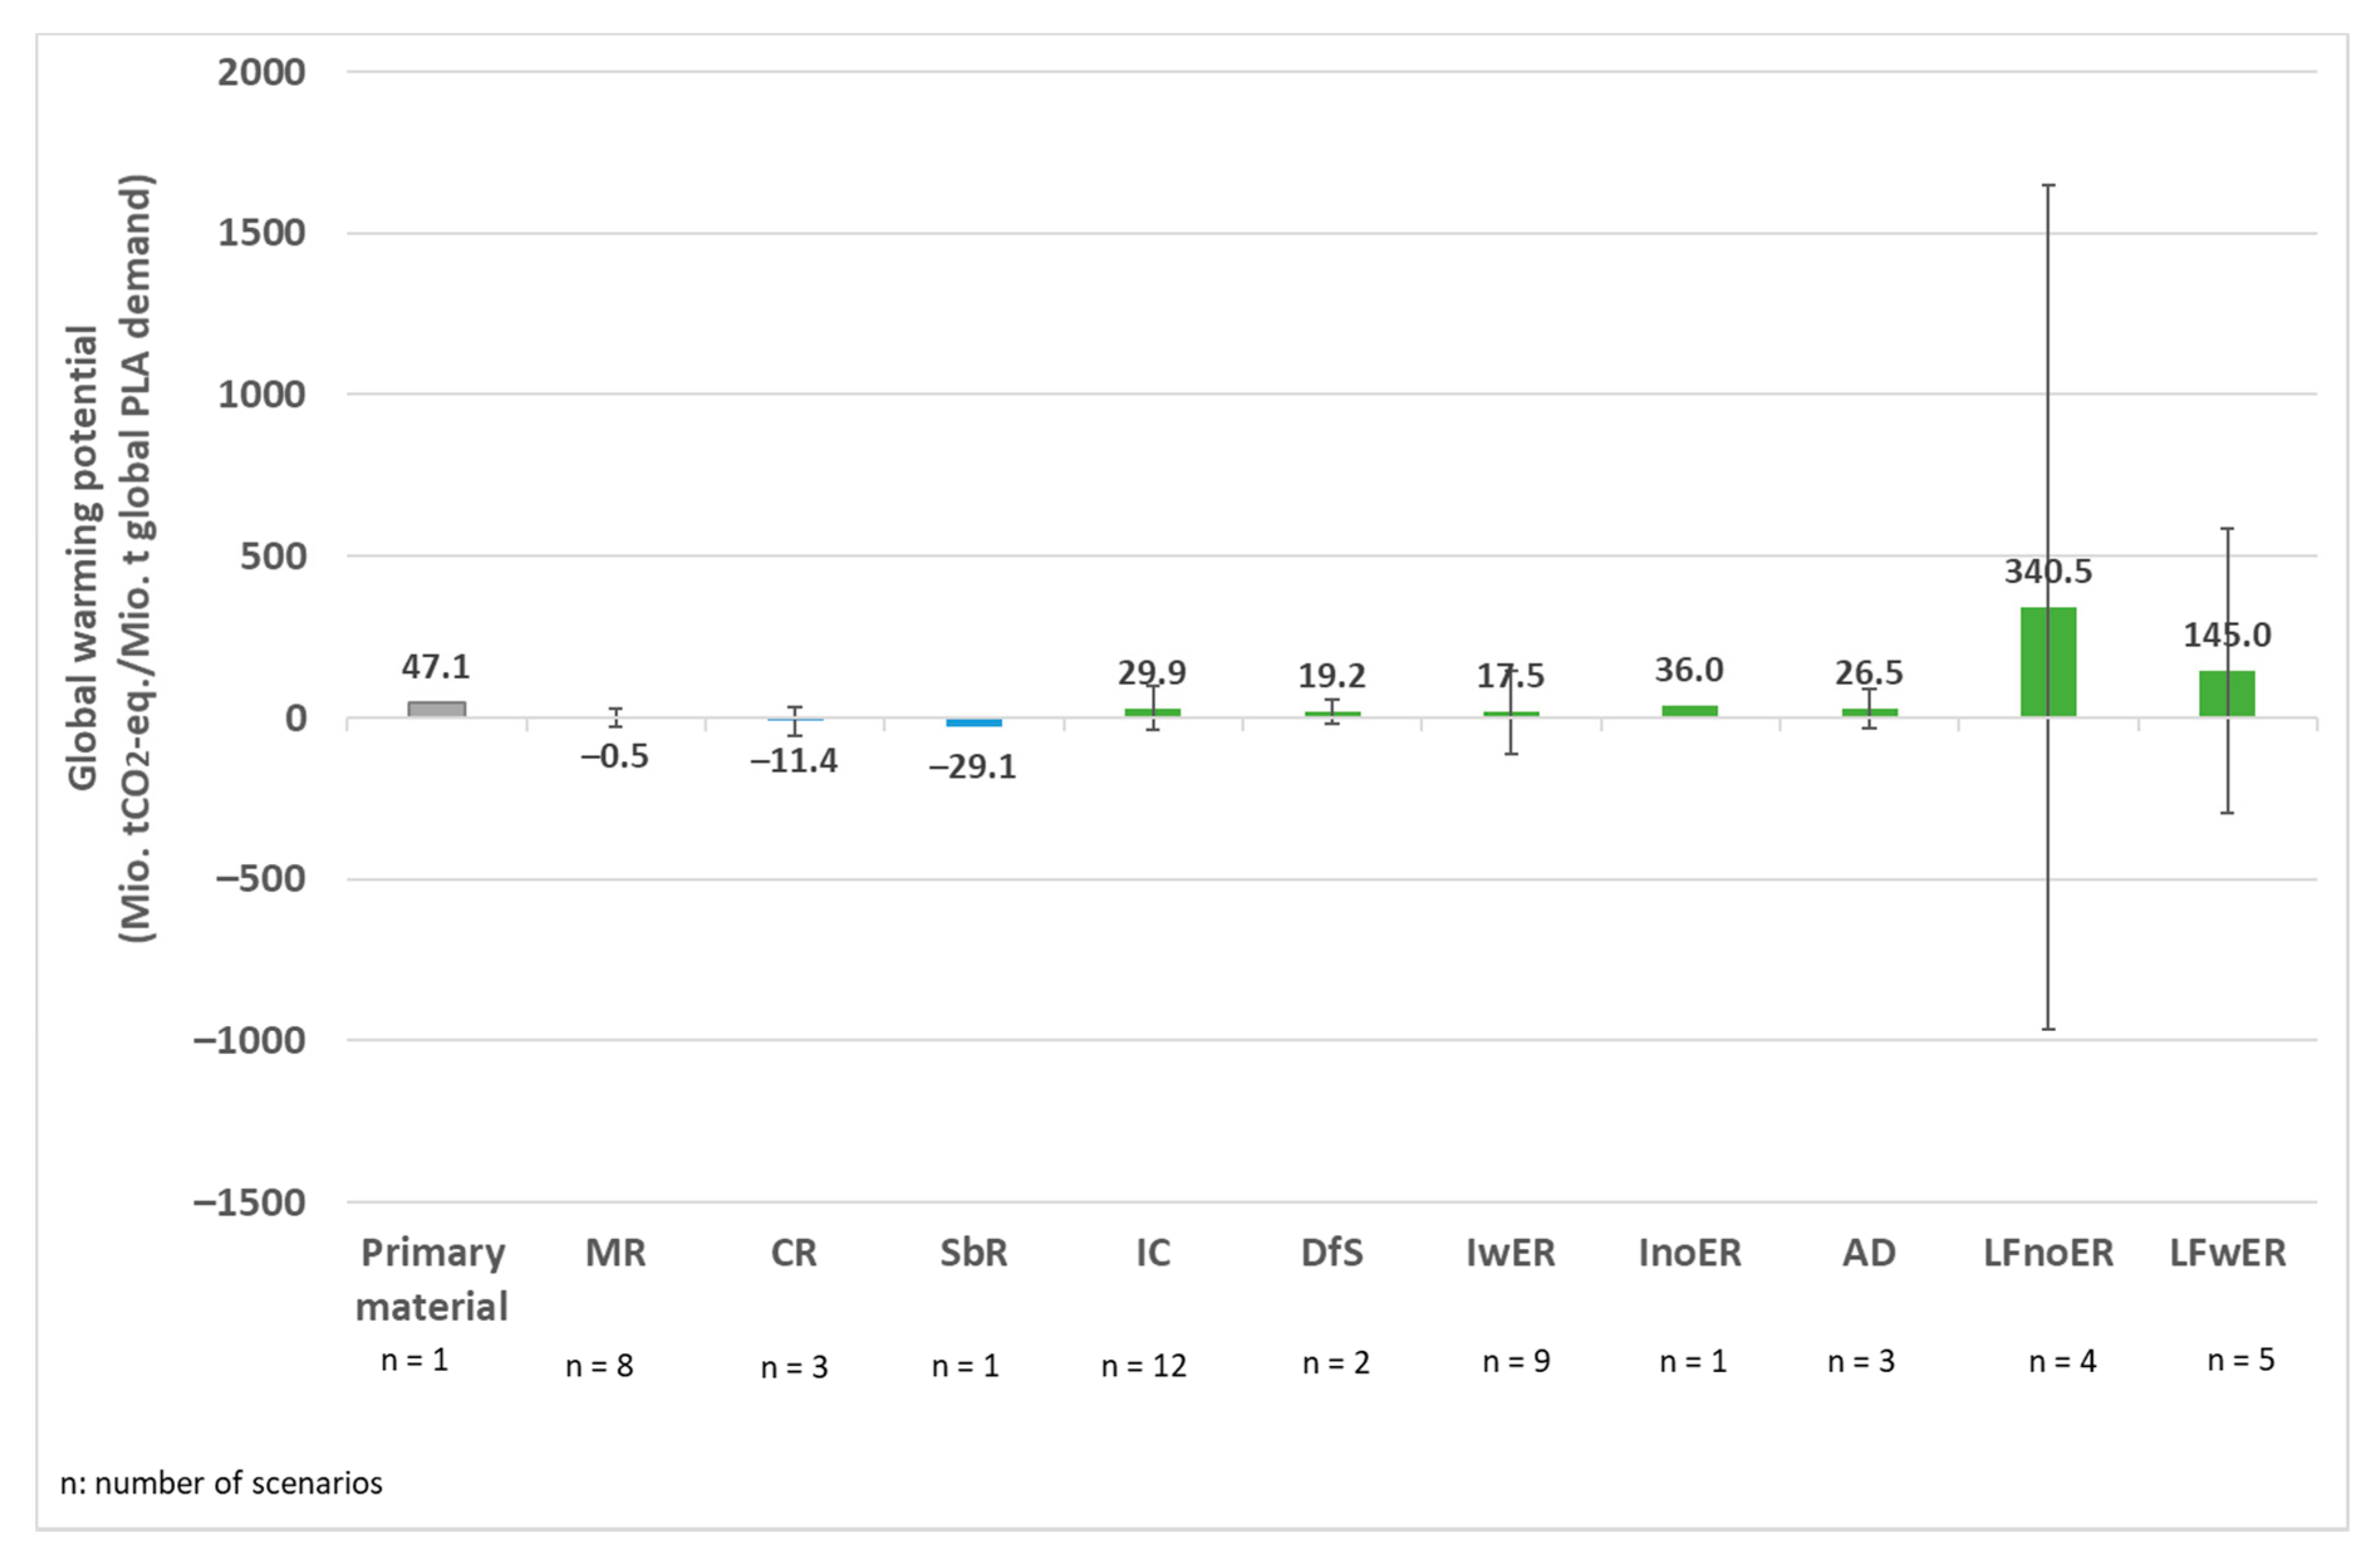The image size is (2380, 1558).
Task: Click the "n = 9" scenario count
Action: click(x=1516, y=1361)
